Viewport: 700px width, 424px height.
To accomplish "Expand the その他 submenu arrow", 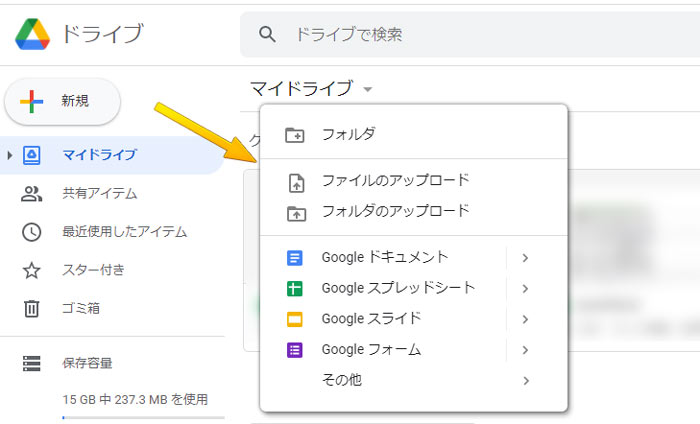I will 525,381.
